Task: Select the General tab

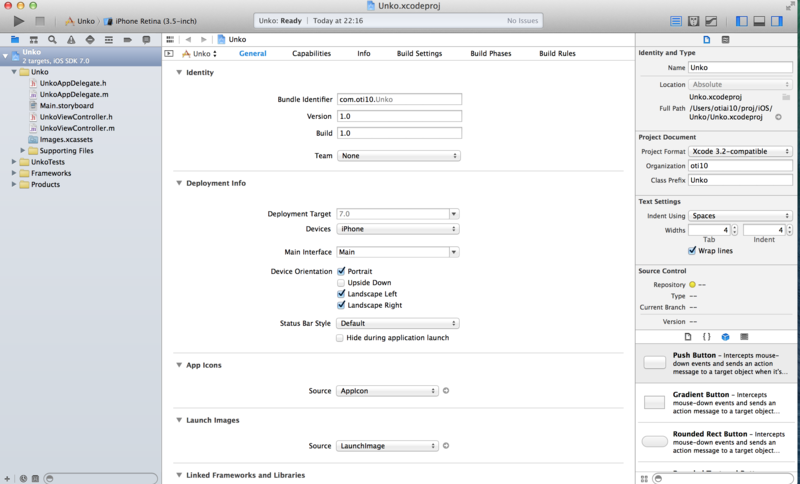Action: (x=253, y=54)
